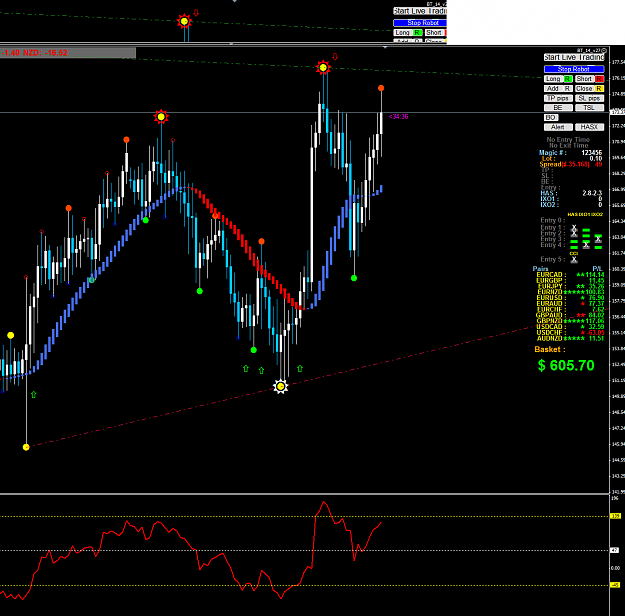Click the EURGBP pair row

pyautogui.click(x=570, y=281)
